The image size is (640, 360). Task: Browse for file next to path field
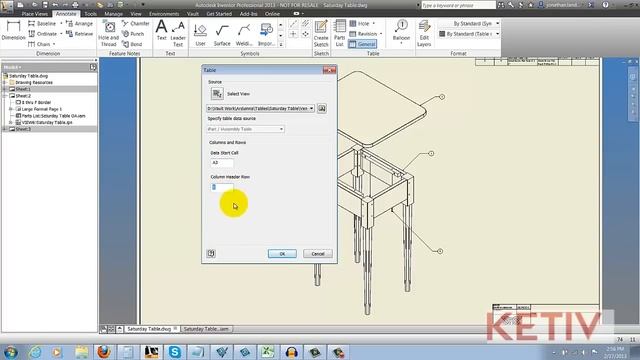tap(322, 108)
